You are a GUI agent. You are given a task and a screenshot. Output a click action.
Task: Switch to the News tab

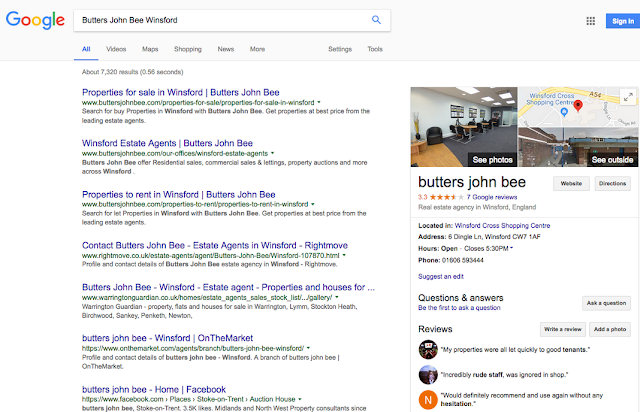pyautogui.click(x=226, y=49)
